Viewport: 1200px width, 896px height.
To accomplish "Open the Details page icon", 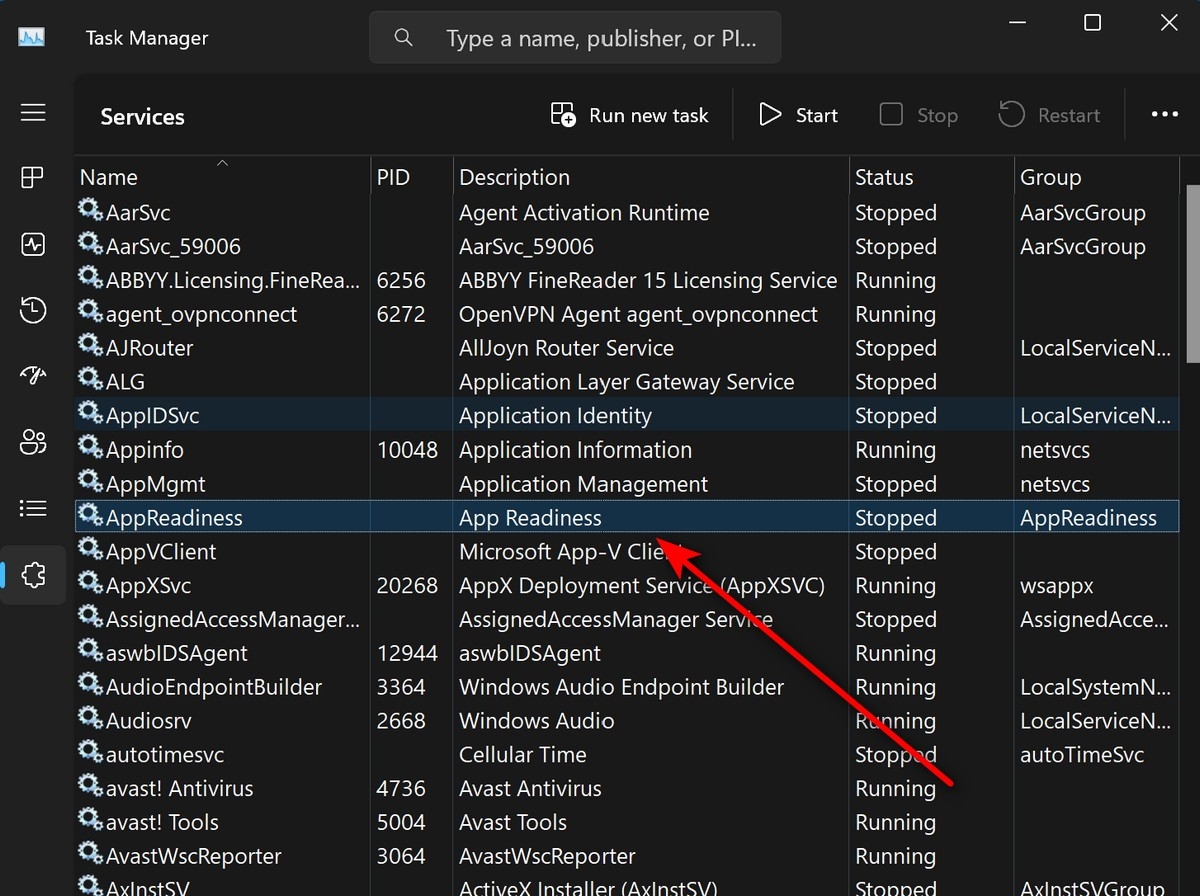I will click(33, 508).
